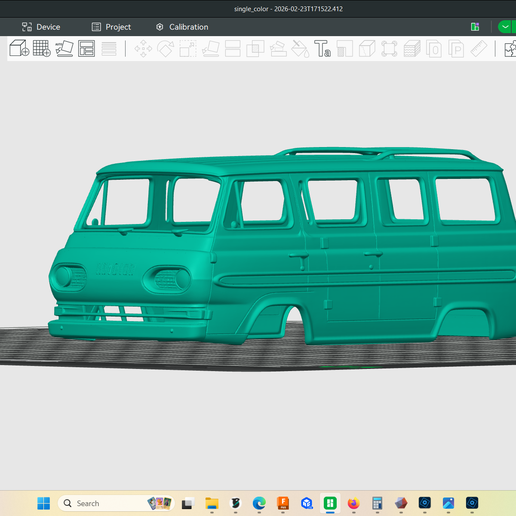Open File Explorer from the taskbar

[x=212, y=503]
